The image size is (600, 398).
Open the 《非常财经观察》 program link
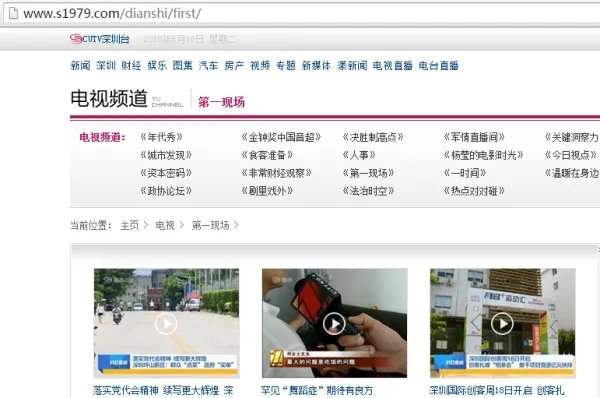[277, 173]
